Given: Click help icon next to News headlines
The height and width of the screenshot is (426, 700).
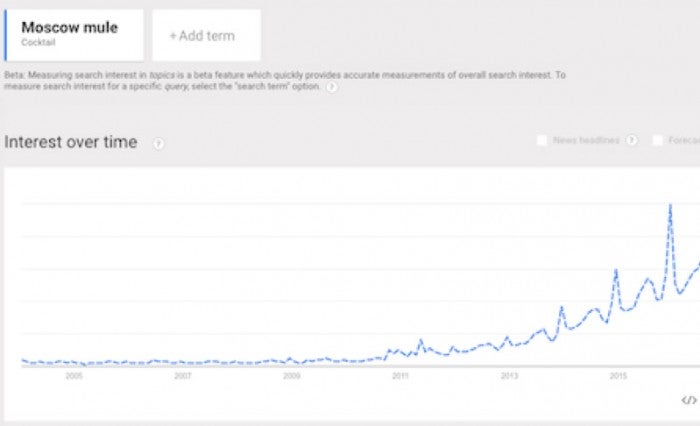Looking at the screenshot, I should (x=631, y=140).
